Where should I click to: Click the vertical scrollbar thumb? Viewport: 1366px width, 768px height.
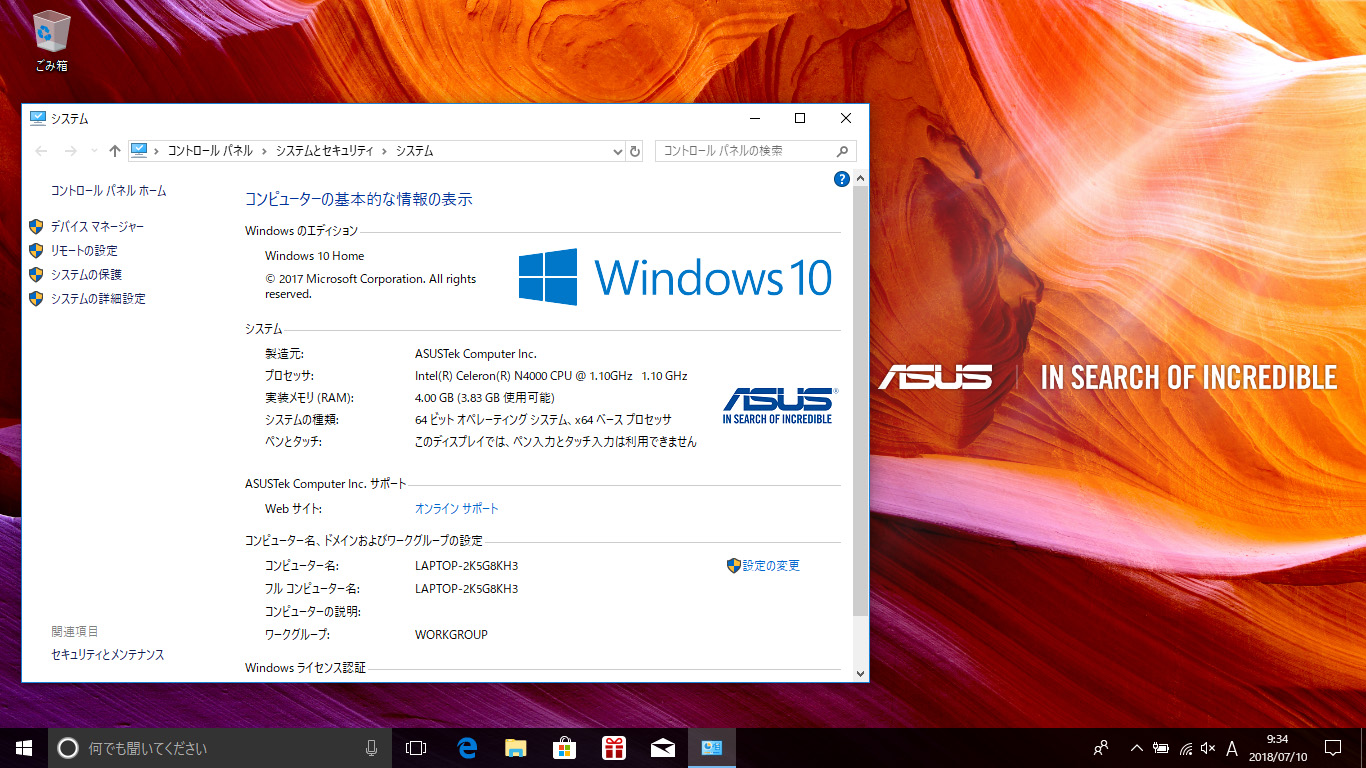tap(861, 400)
